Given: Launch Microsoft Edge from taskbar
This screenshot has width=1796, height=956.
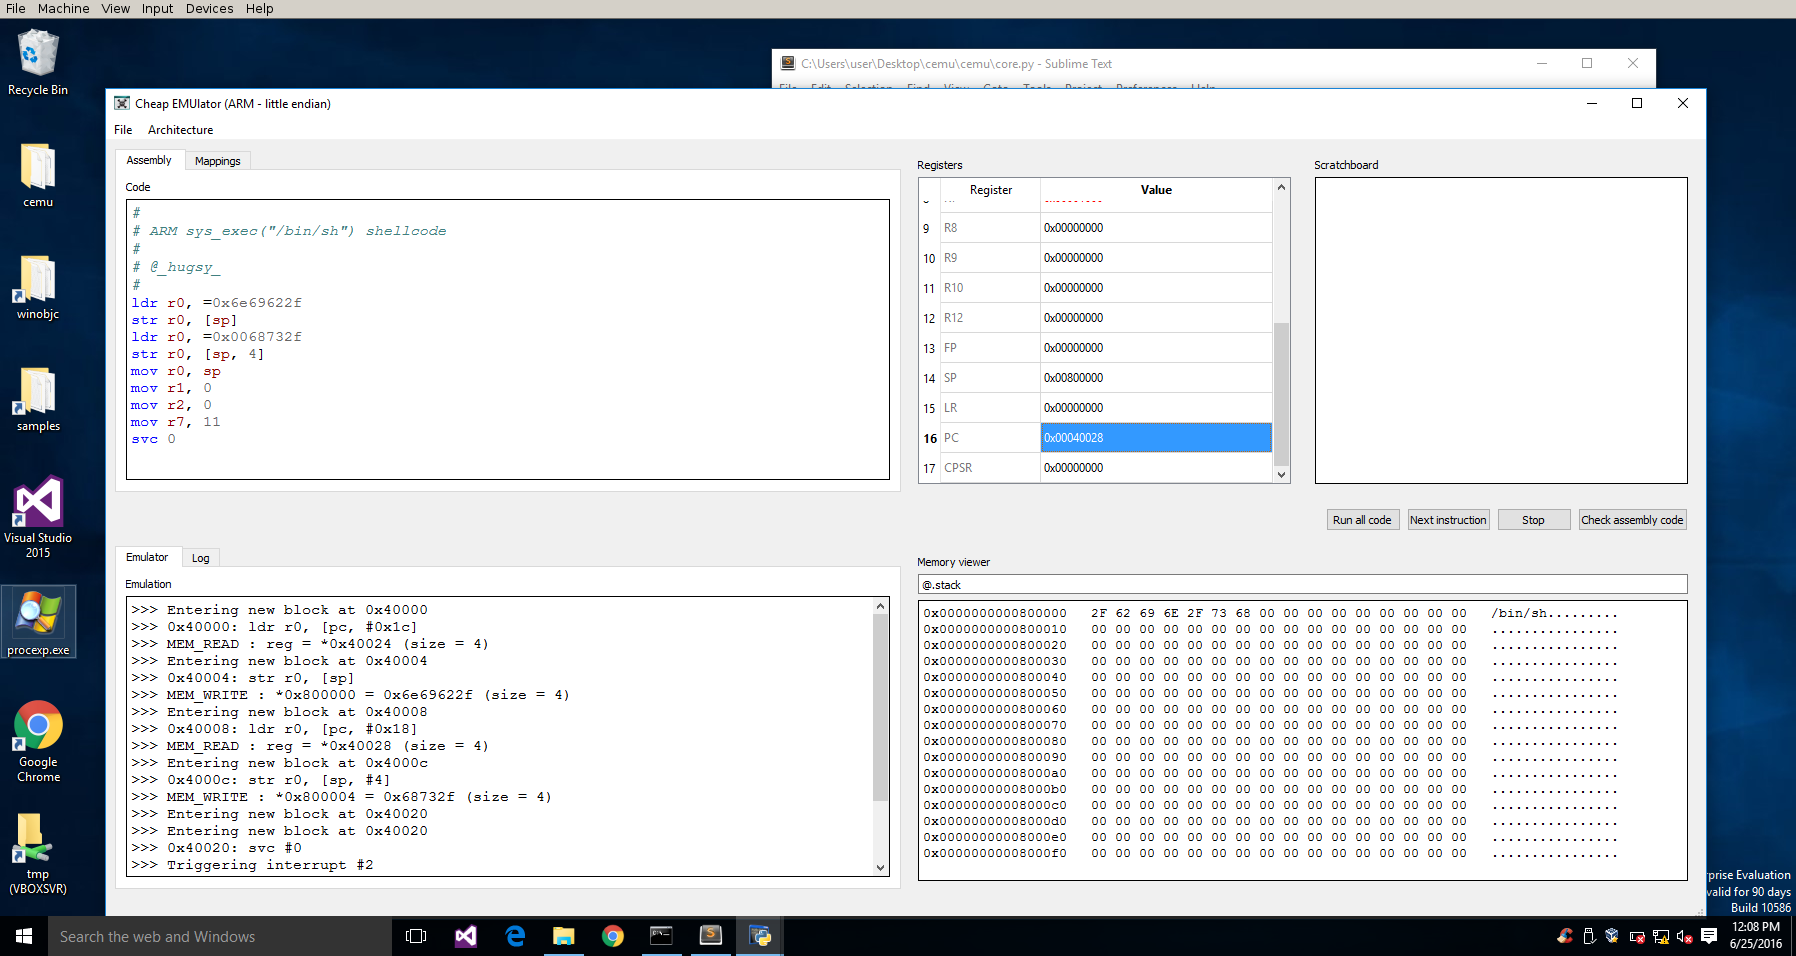Looking at the screenshot, I should (515, 936).
